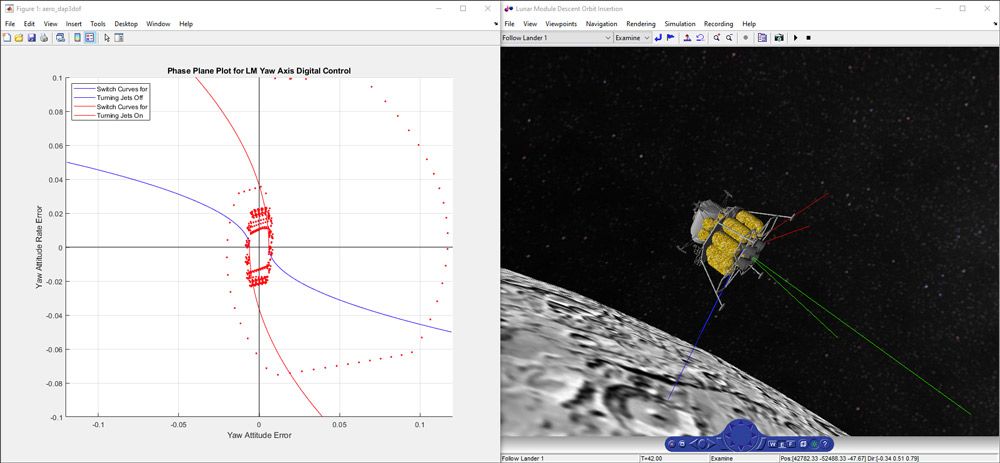Click the Zoom Out magnifier icon
Image resolution: width=1000 pixels, height=463 pixels.
729,38
